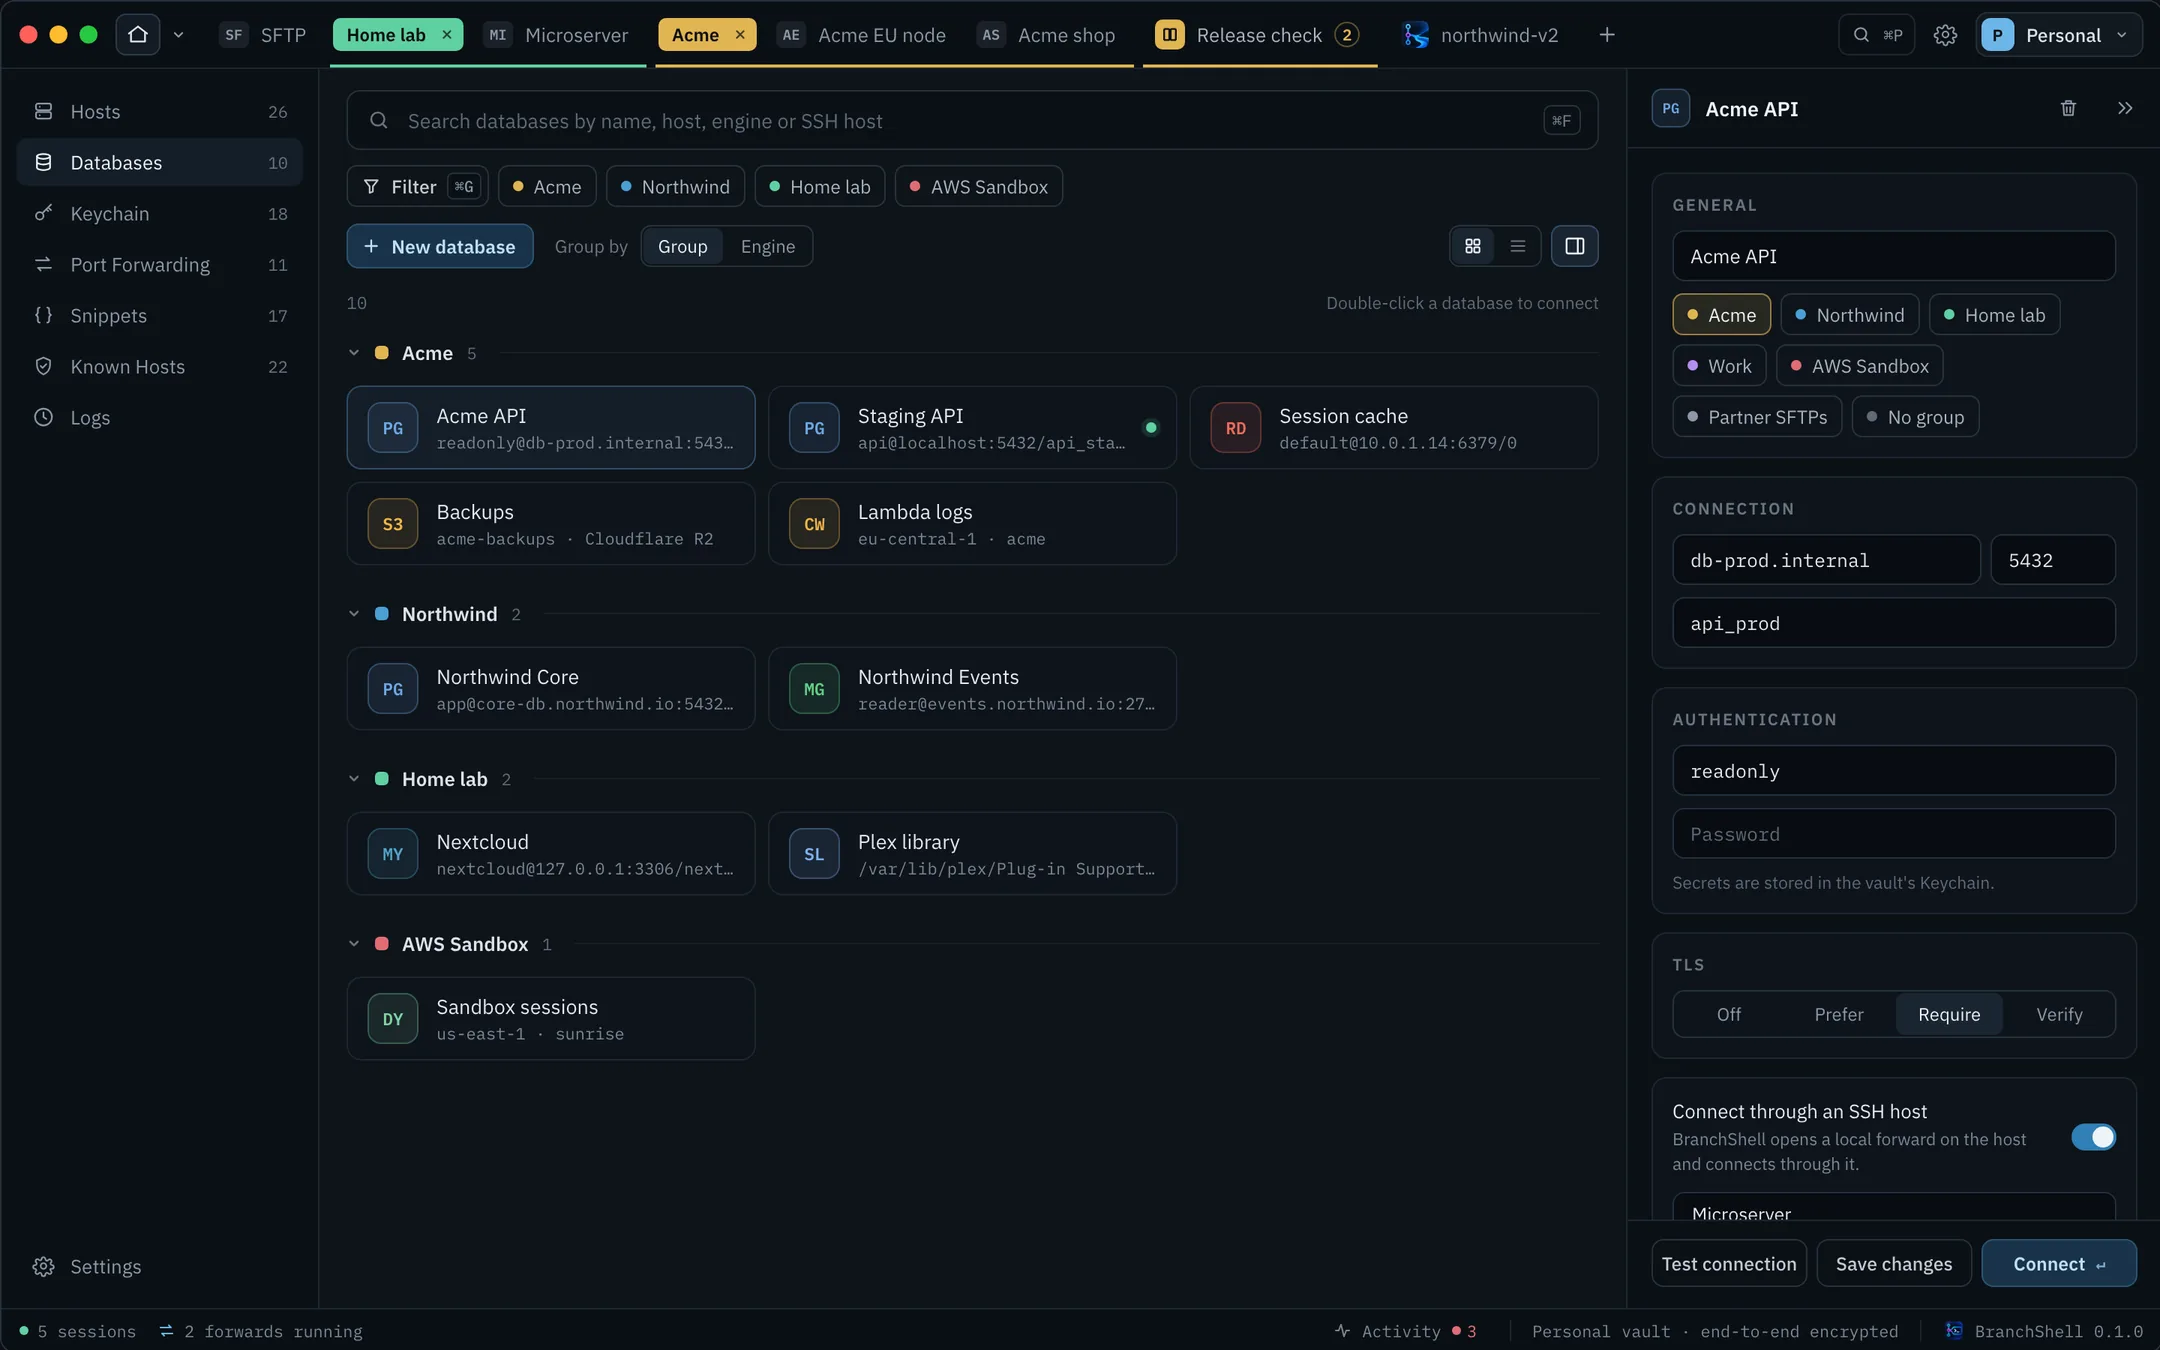Click Save changes button
Viewport: 2160px width, 1350px height.
1894,1264
